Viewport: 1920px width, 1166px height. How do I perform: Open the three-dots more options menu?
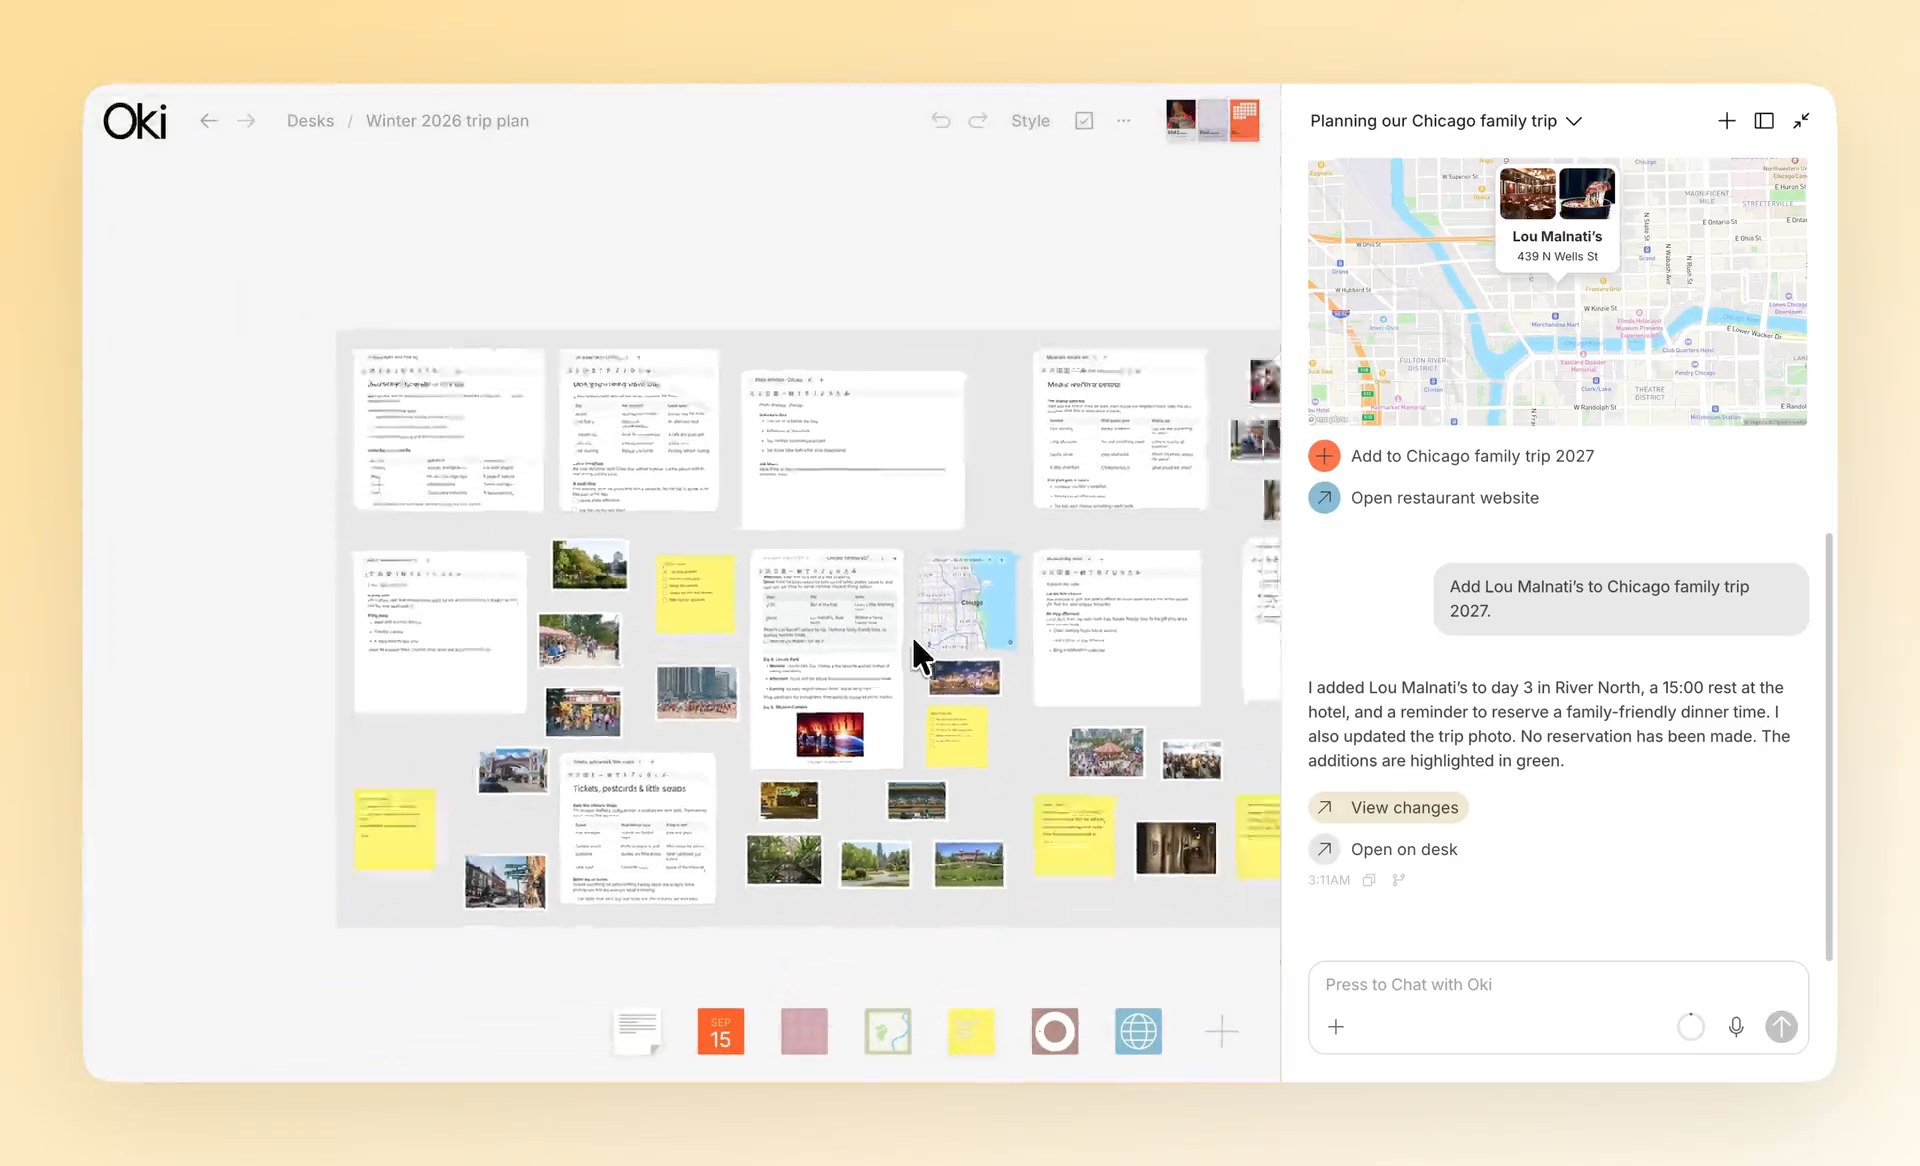click(1124, 121)
